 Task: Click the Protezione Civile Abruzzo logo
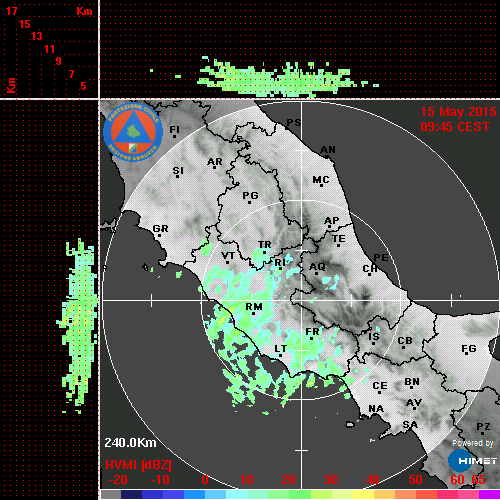click(x=133, y=133)
